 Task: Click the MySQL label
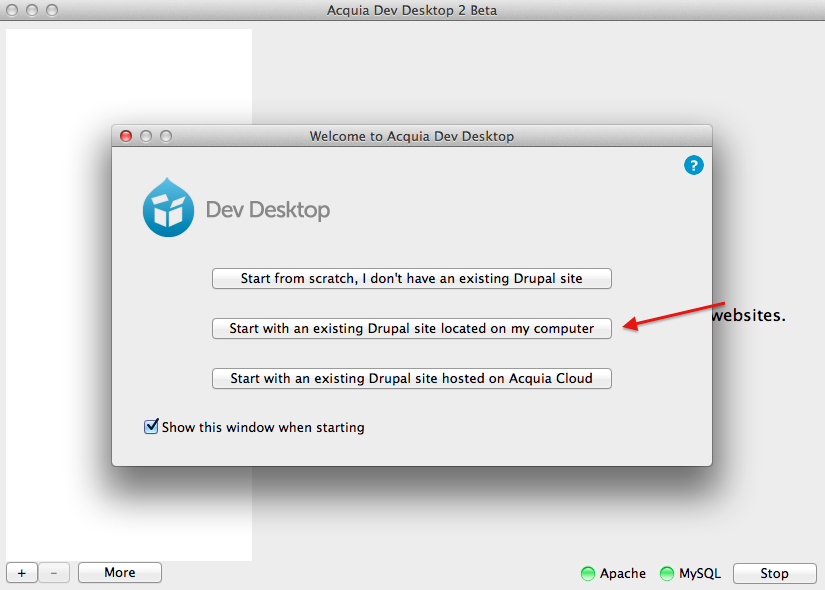(700, 573)
